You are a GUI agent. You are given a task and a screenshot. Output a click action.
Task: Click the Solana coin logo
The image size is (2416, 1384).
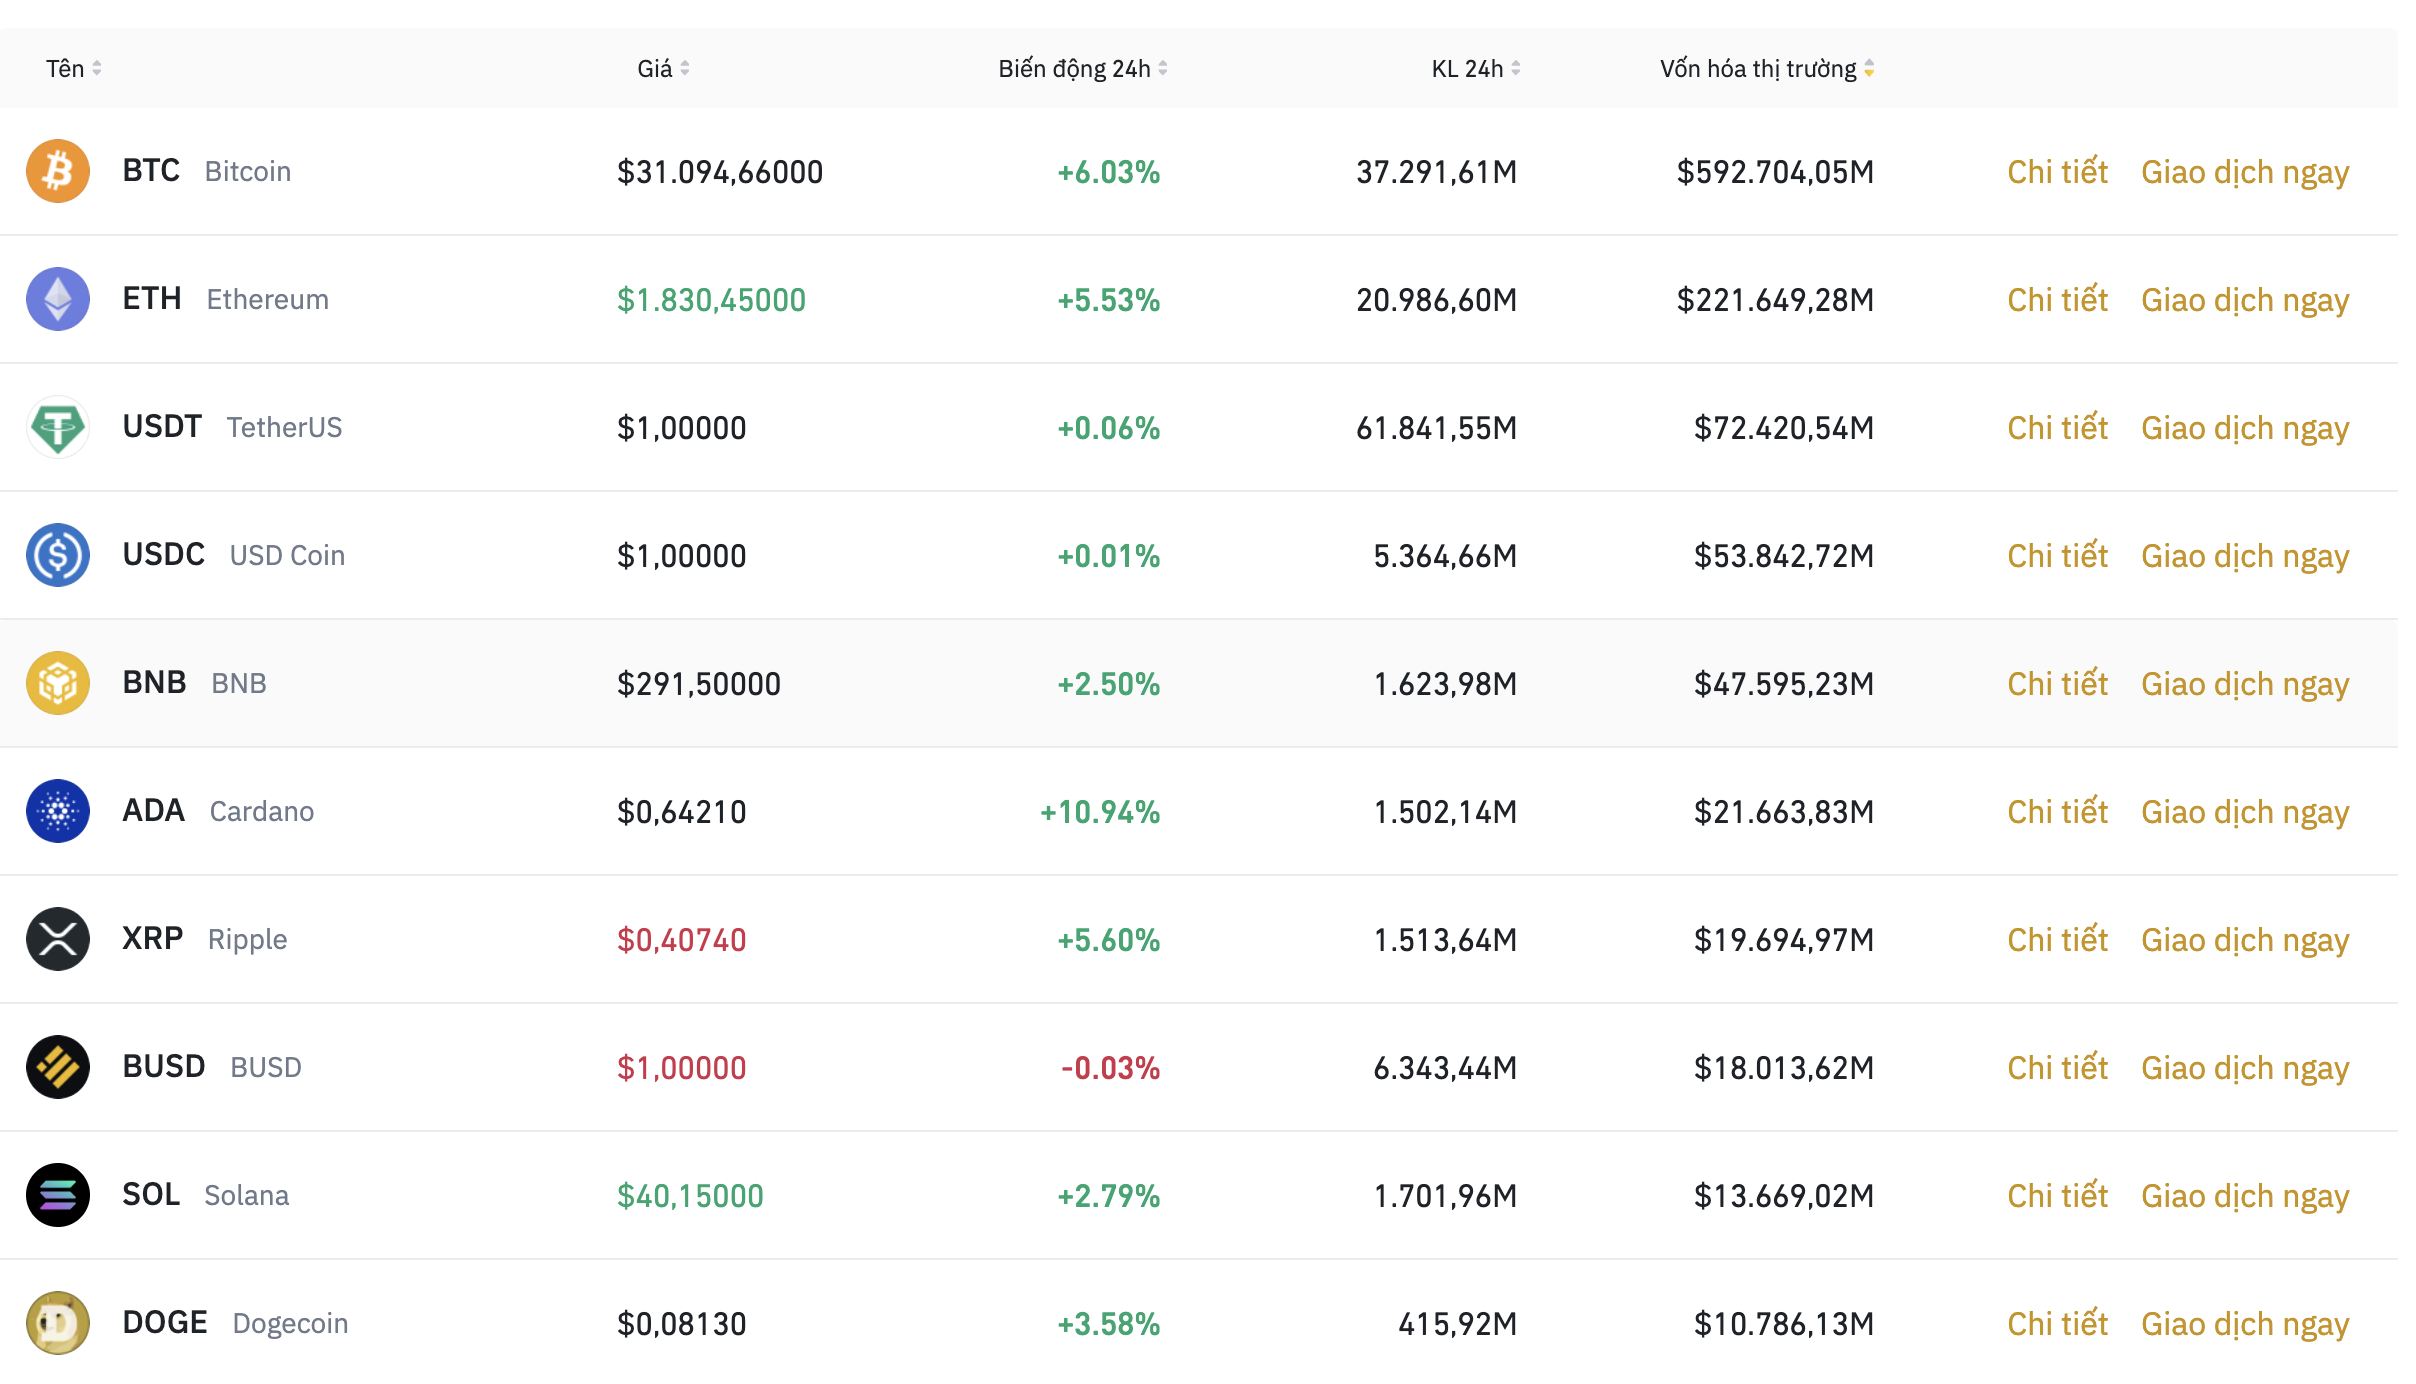(x=58, y=1195)
